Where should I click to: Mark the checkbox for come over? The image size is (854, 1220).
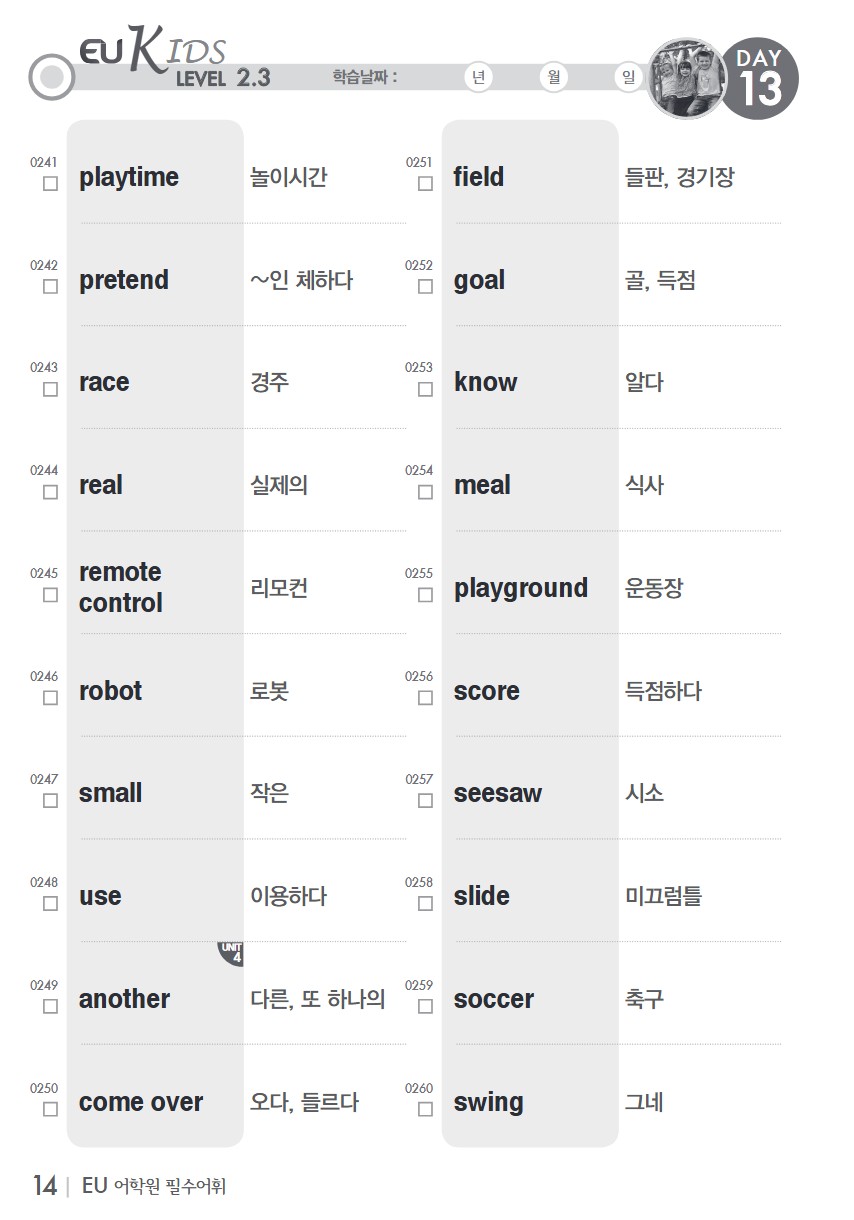[50, 1109]
